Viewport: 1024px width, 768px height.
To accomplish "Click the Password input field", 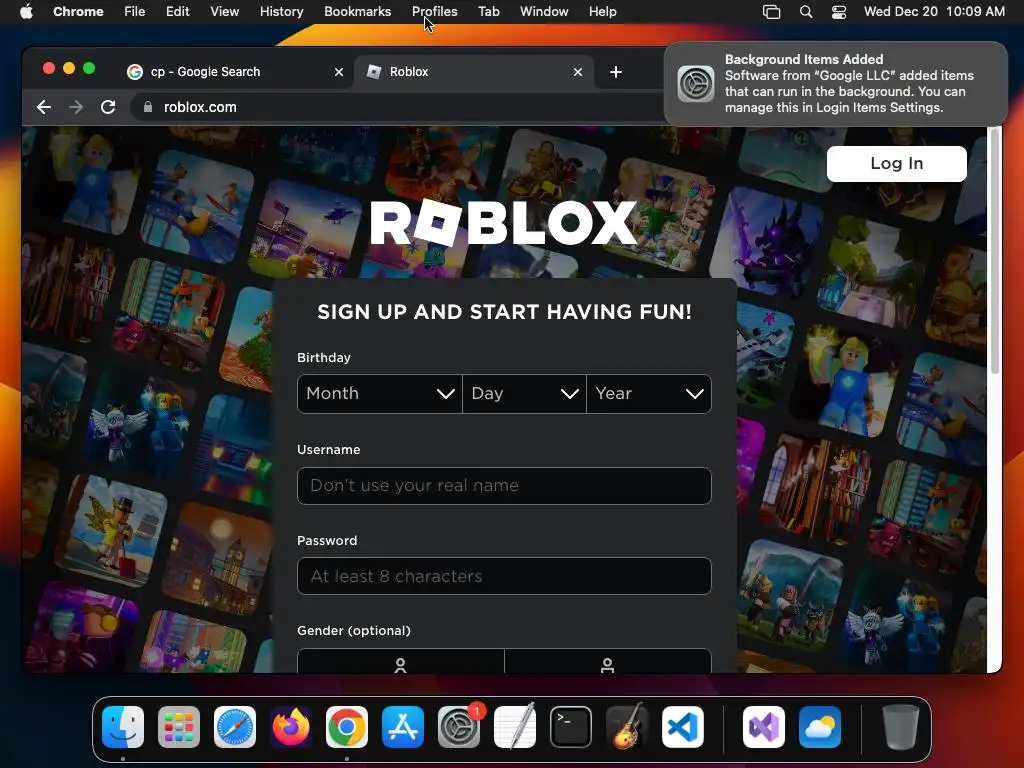I will (504, 576).
